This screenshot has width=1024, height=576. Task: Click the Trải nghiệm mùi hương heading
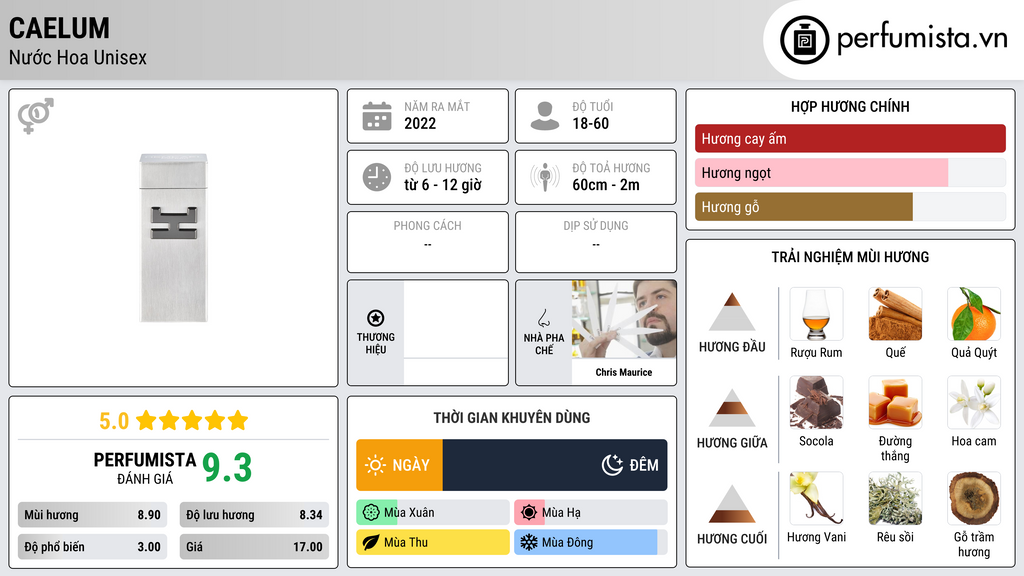850,257
